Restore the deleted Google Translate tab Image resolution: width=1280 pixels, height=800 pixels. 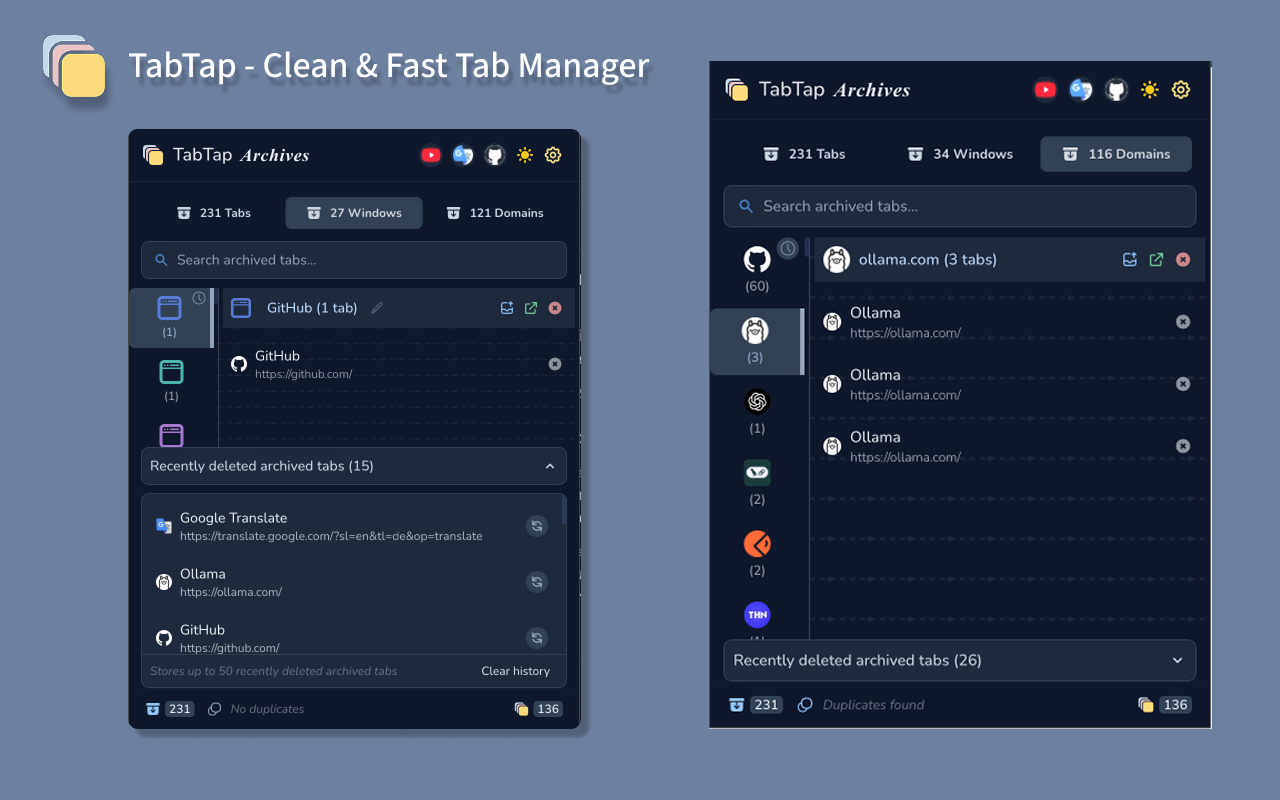[x=537, y=525]
